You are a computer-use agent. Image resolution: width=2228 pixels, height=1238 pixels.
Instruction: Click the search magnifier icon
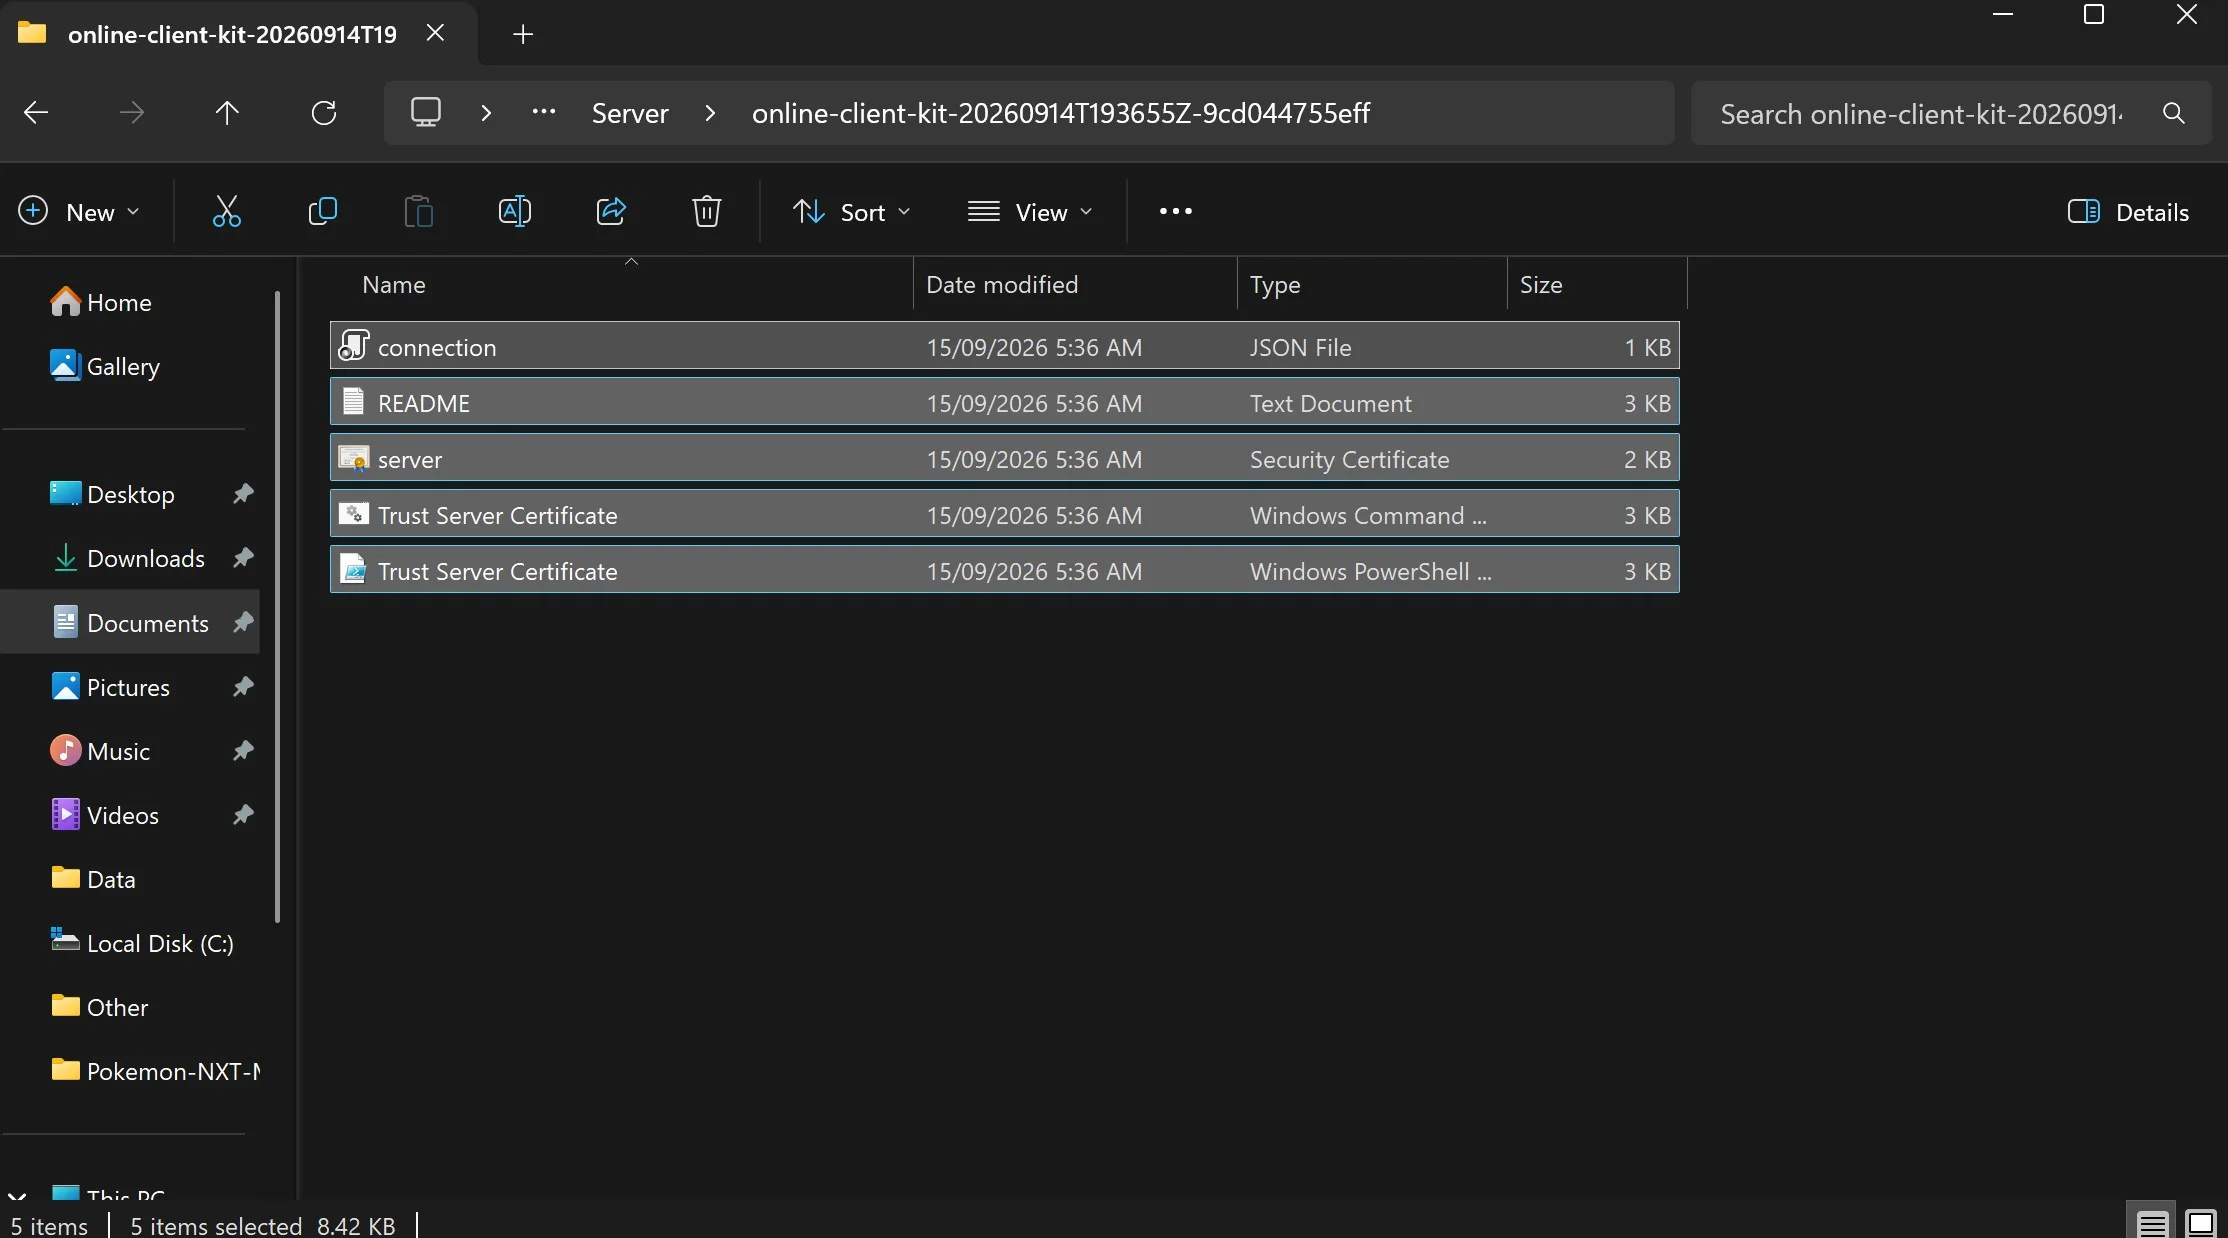(2173, 113)
